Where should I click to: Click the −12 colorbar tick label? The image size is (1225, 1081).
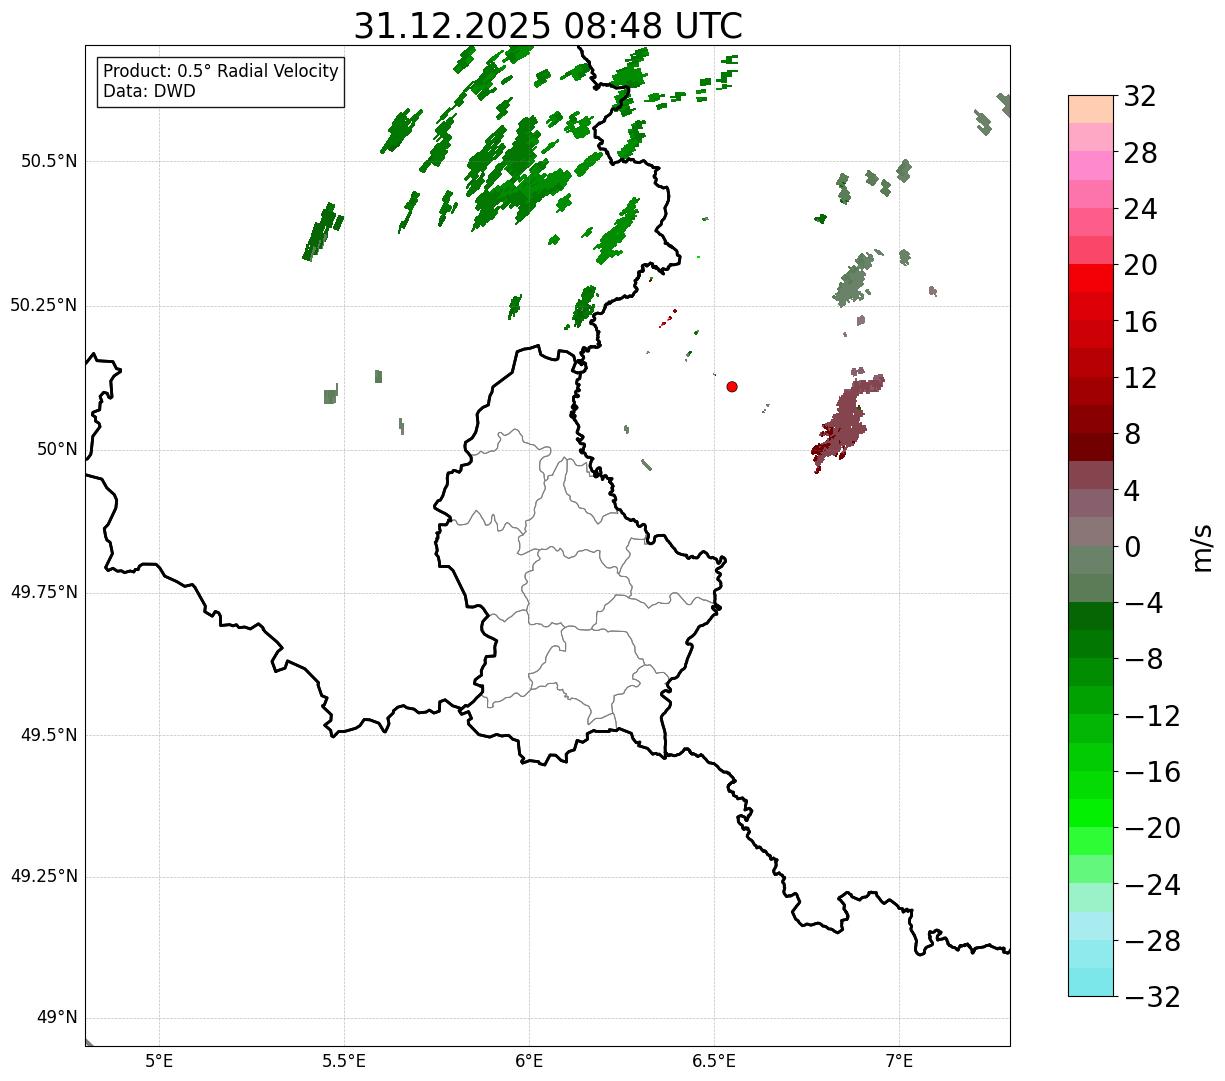[x=1152, y=716]
